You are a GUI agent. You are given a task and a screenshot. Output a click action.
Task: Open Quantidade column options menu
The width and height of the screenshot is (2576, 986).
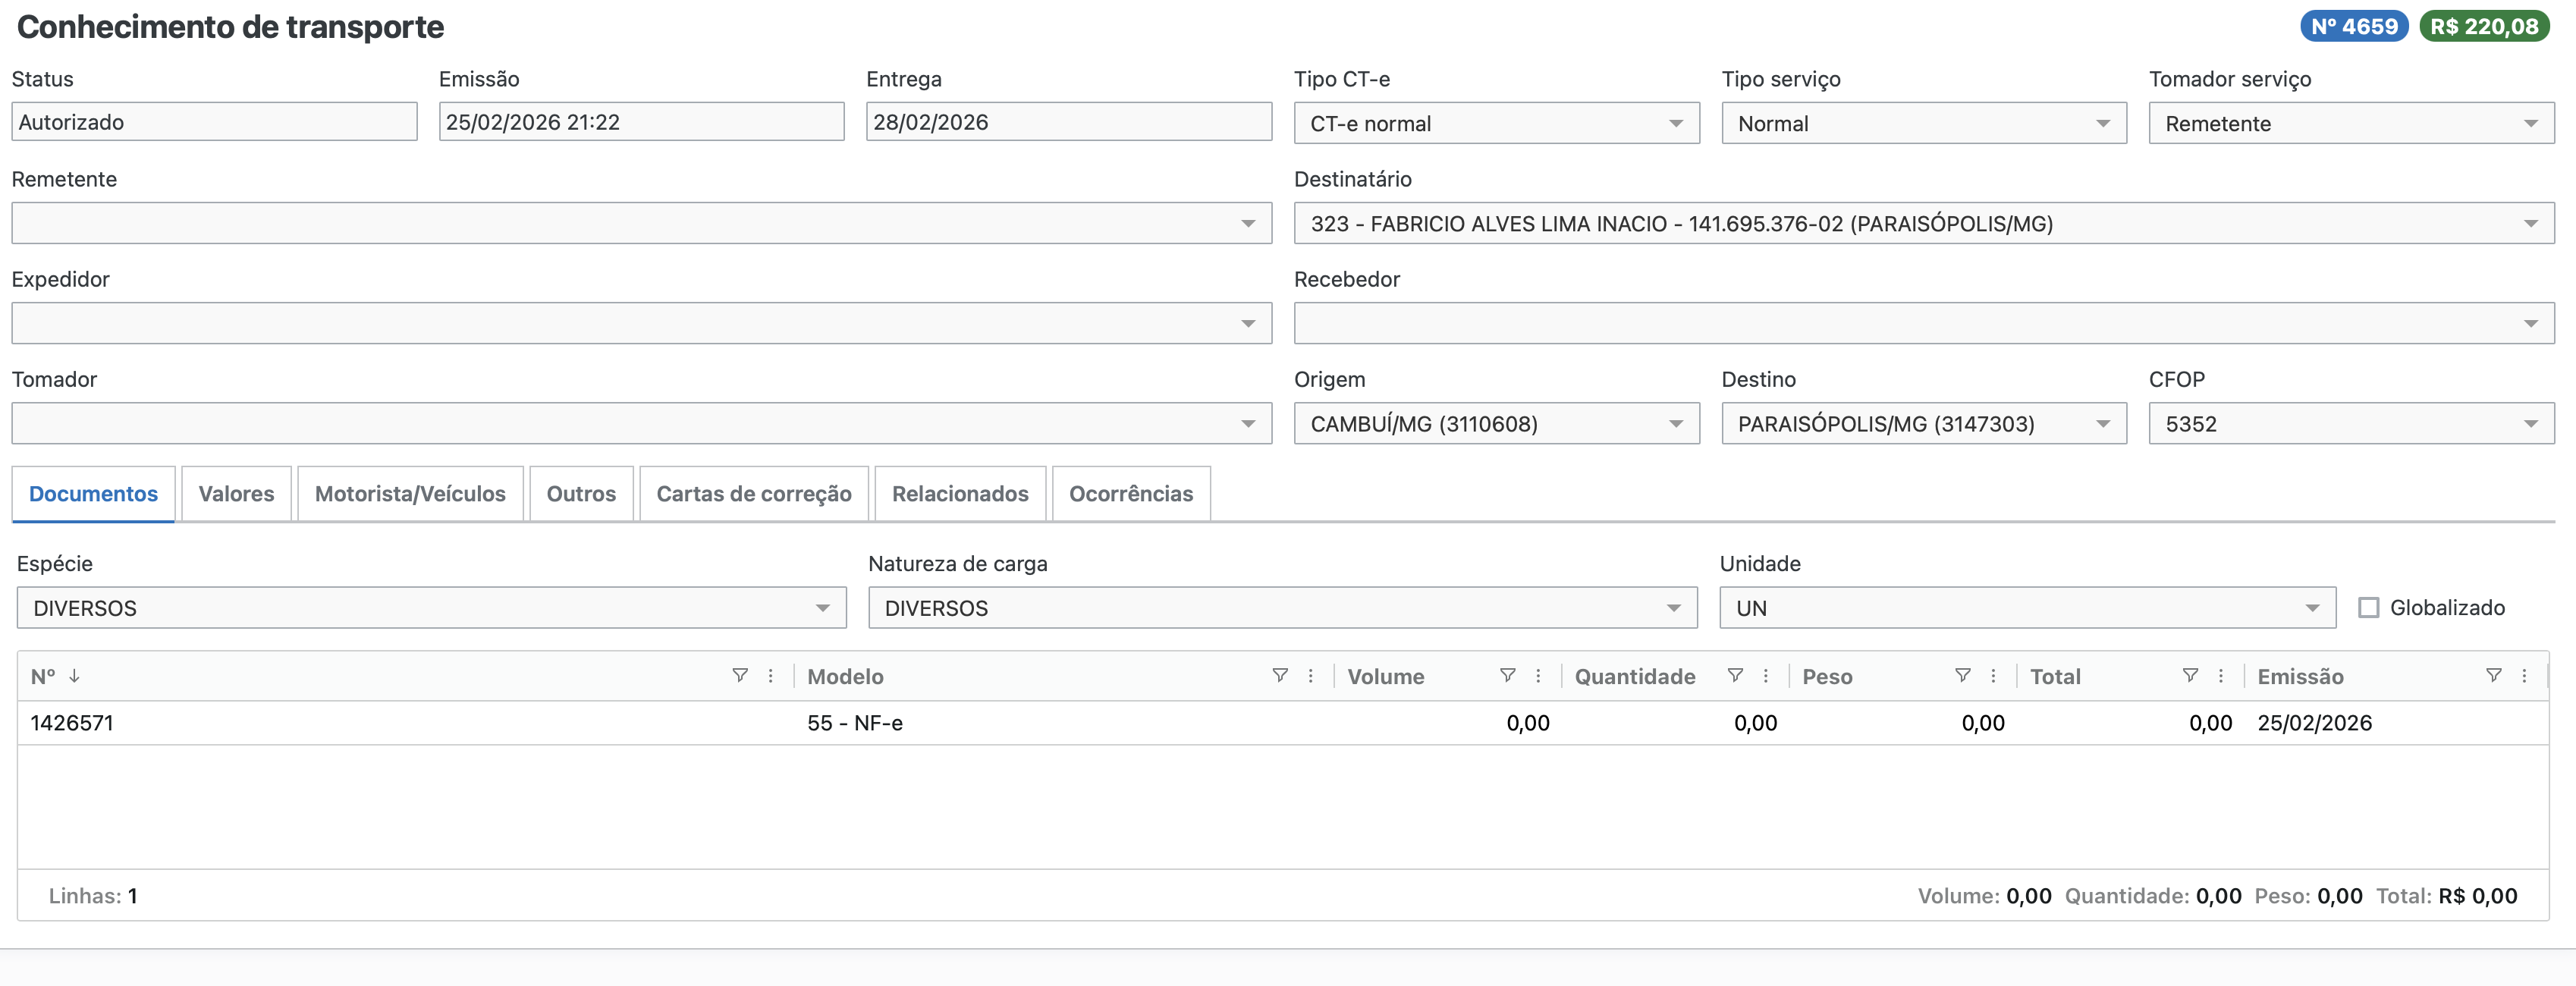coord(1766,676)
